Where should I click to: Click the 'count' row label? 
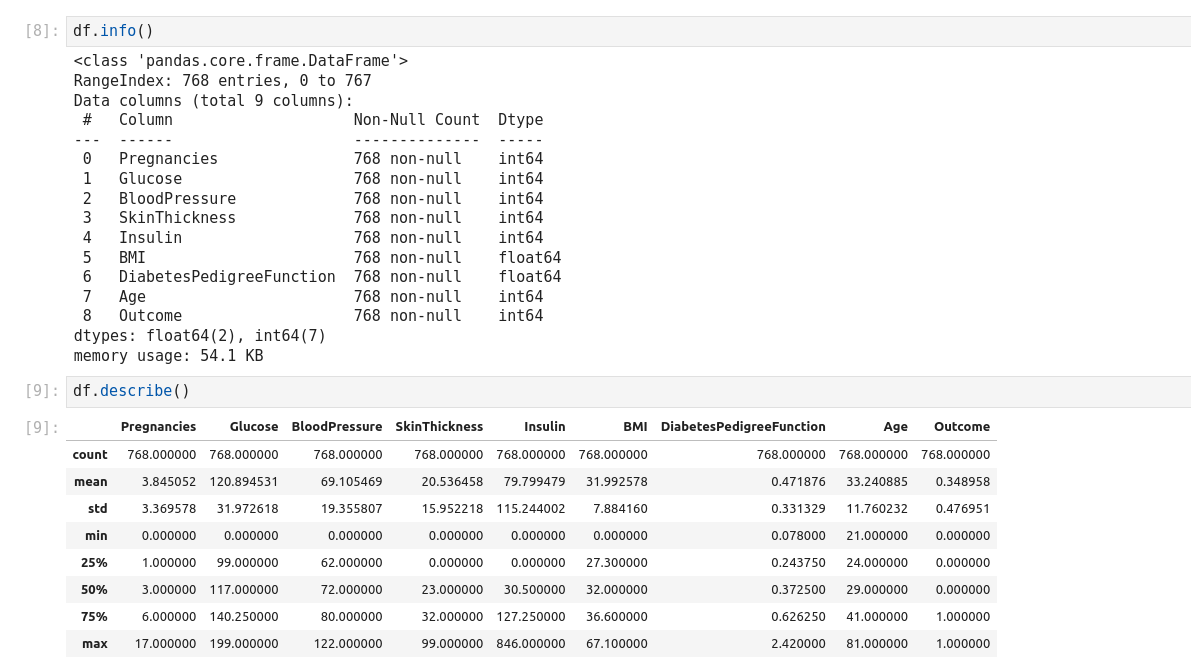click(x=90, y=455)
